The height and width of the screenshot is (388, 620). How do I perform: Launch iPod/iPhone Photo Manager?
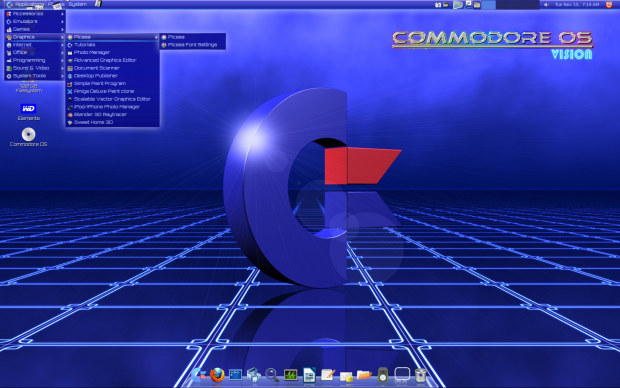(x=113, y=107)
